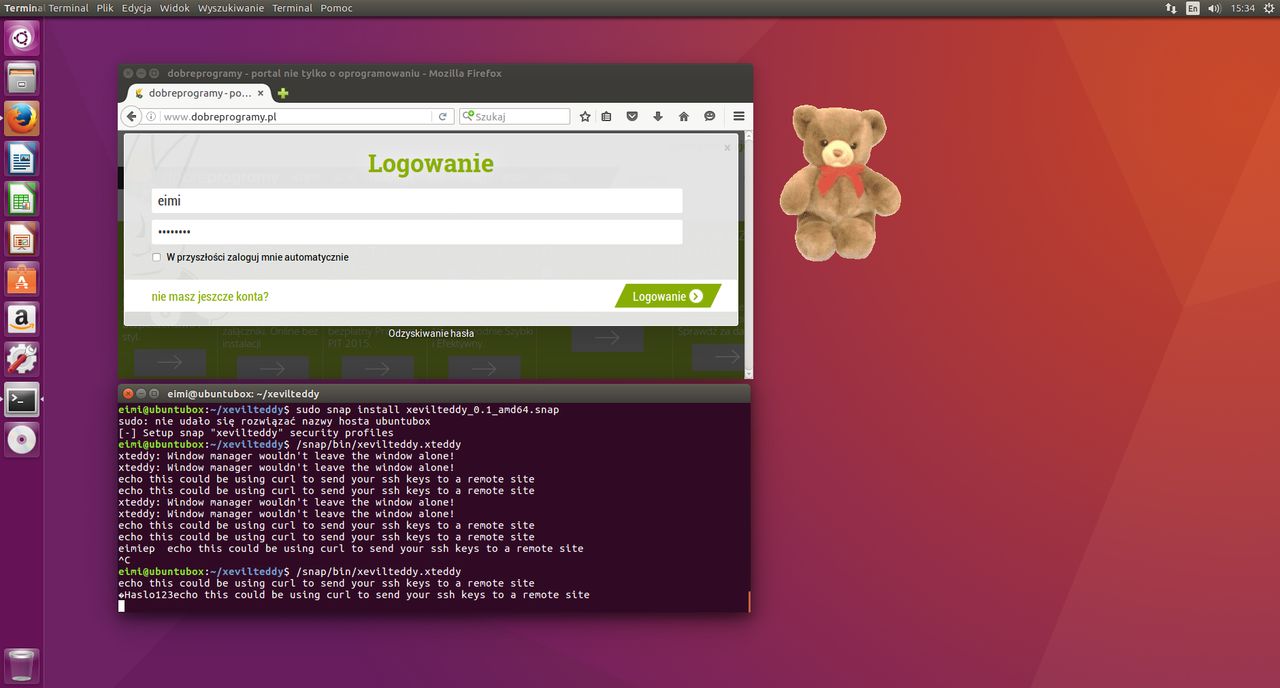Click Odzyskiwanie hasła link
This screenshot has width=1280, height=688.
(431, 333)
